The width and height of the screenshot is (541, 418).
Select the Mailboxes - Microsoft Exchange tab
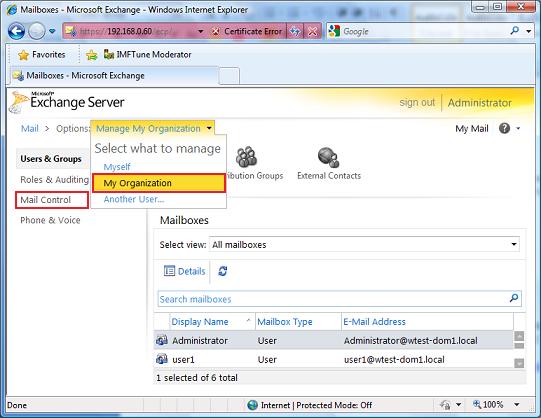[x=114, y=76]
